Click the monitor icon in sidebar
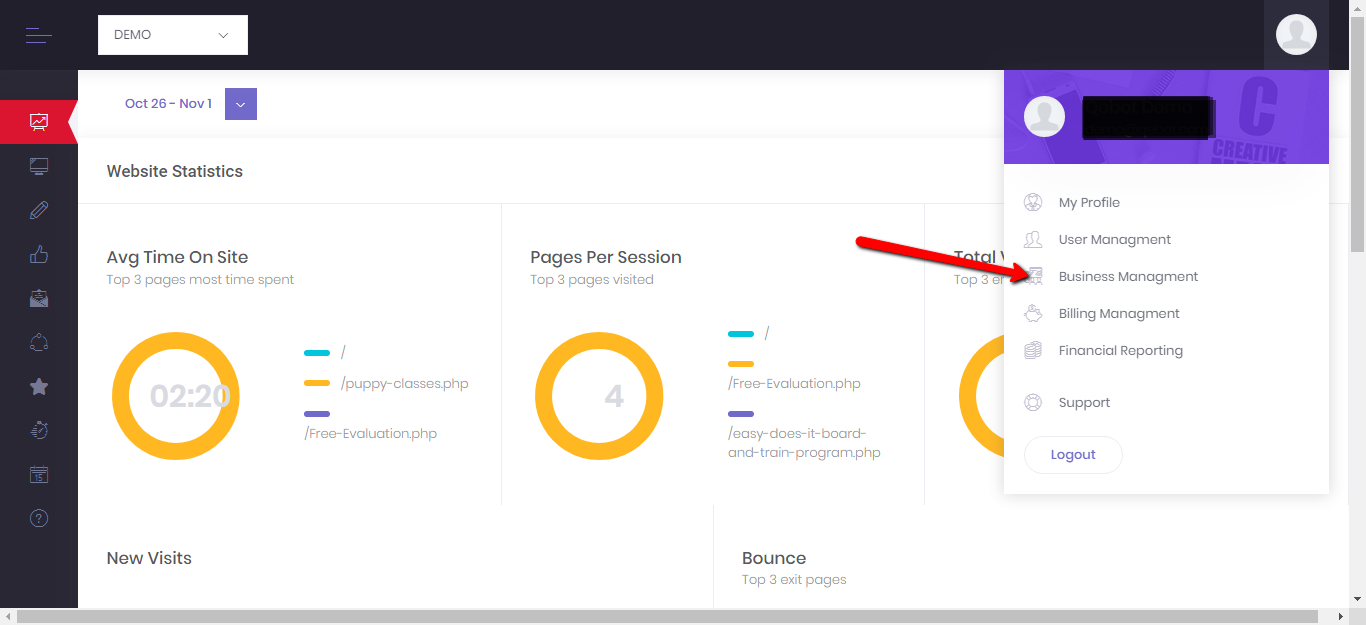Screen dimensions: 1366x625 (39, 166)
